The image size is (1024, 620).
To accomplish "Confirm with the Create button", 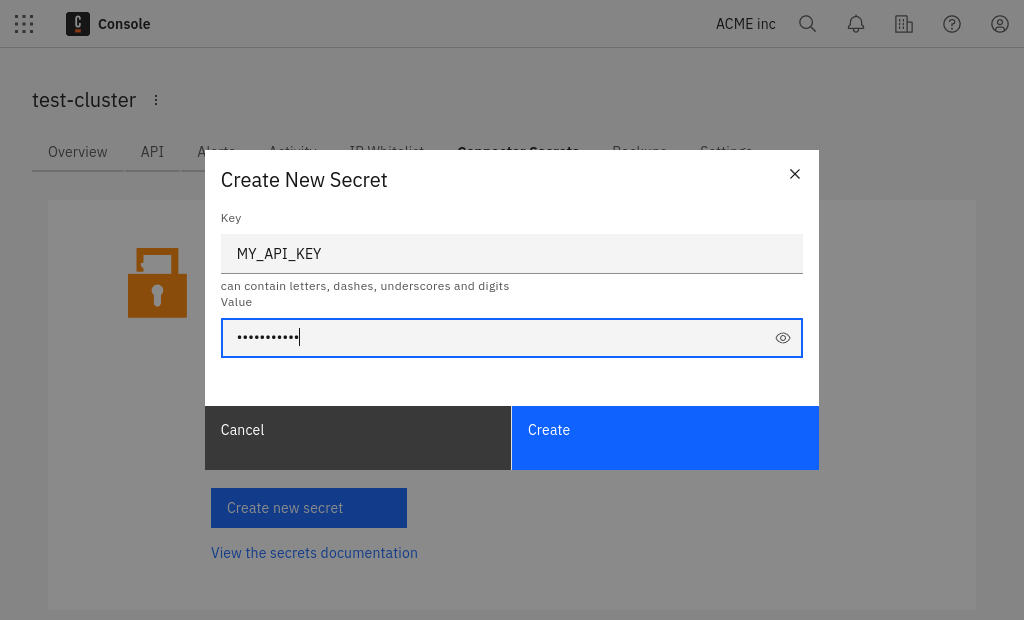I will pos(665,437).
